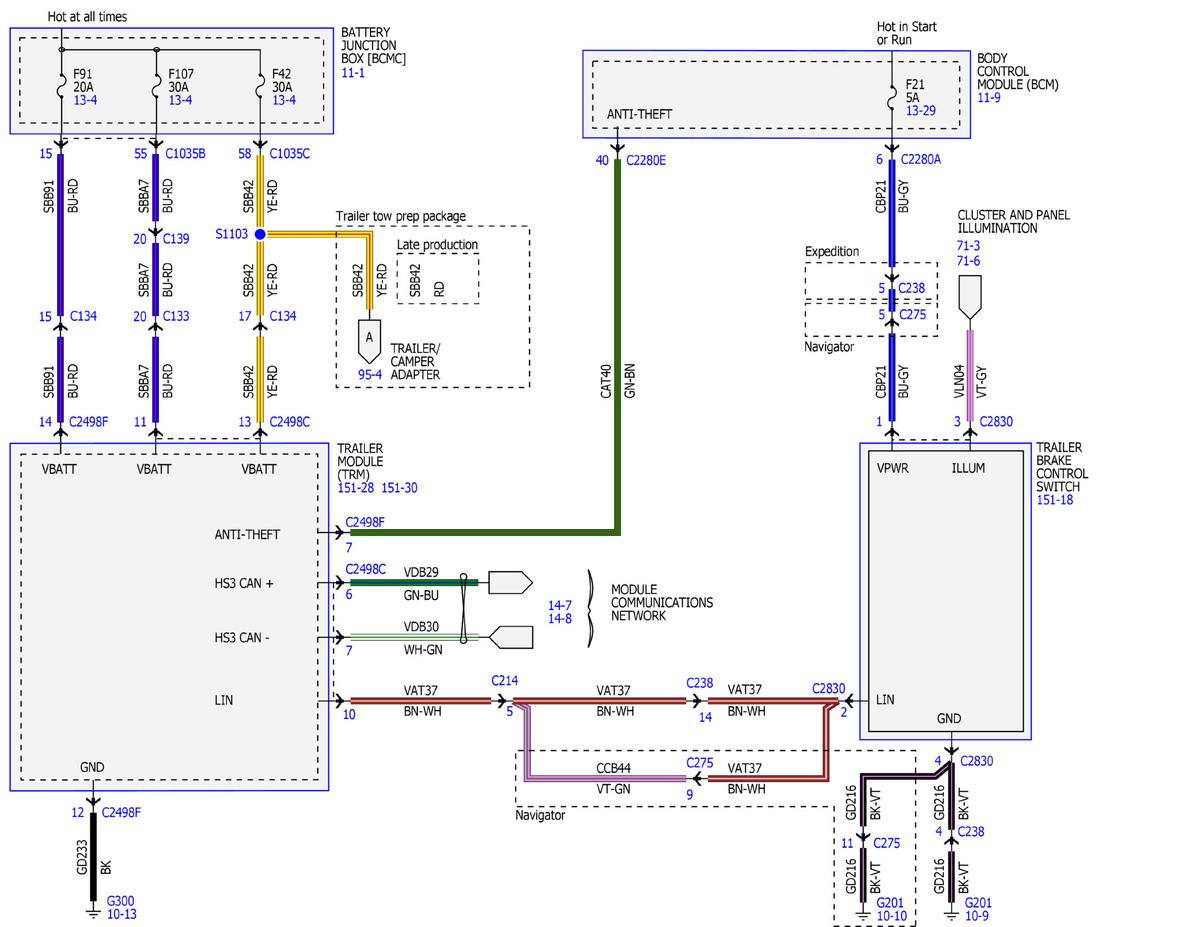Follow the 14-7 module communications network link
This screenshot has width=1200, height=927.
point(560,606)
